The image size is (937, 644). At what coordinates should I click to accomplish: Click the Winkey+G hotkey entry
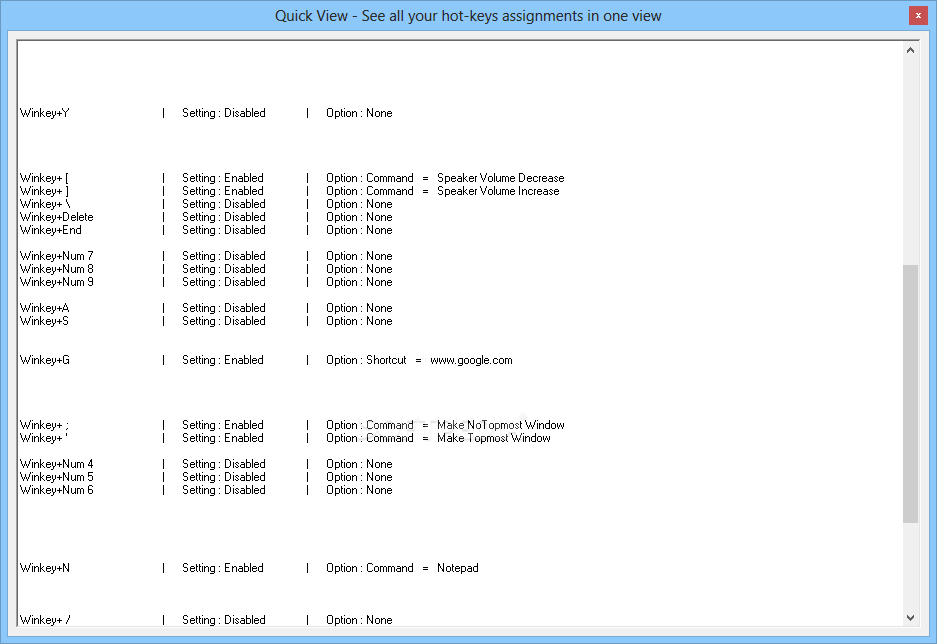(45, 360)
